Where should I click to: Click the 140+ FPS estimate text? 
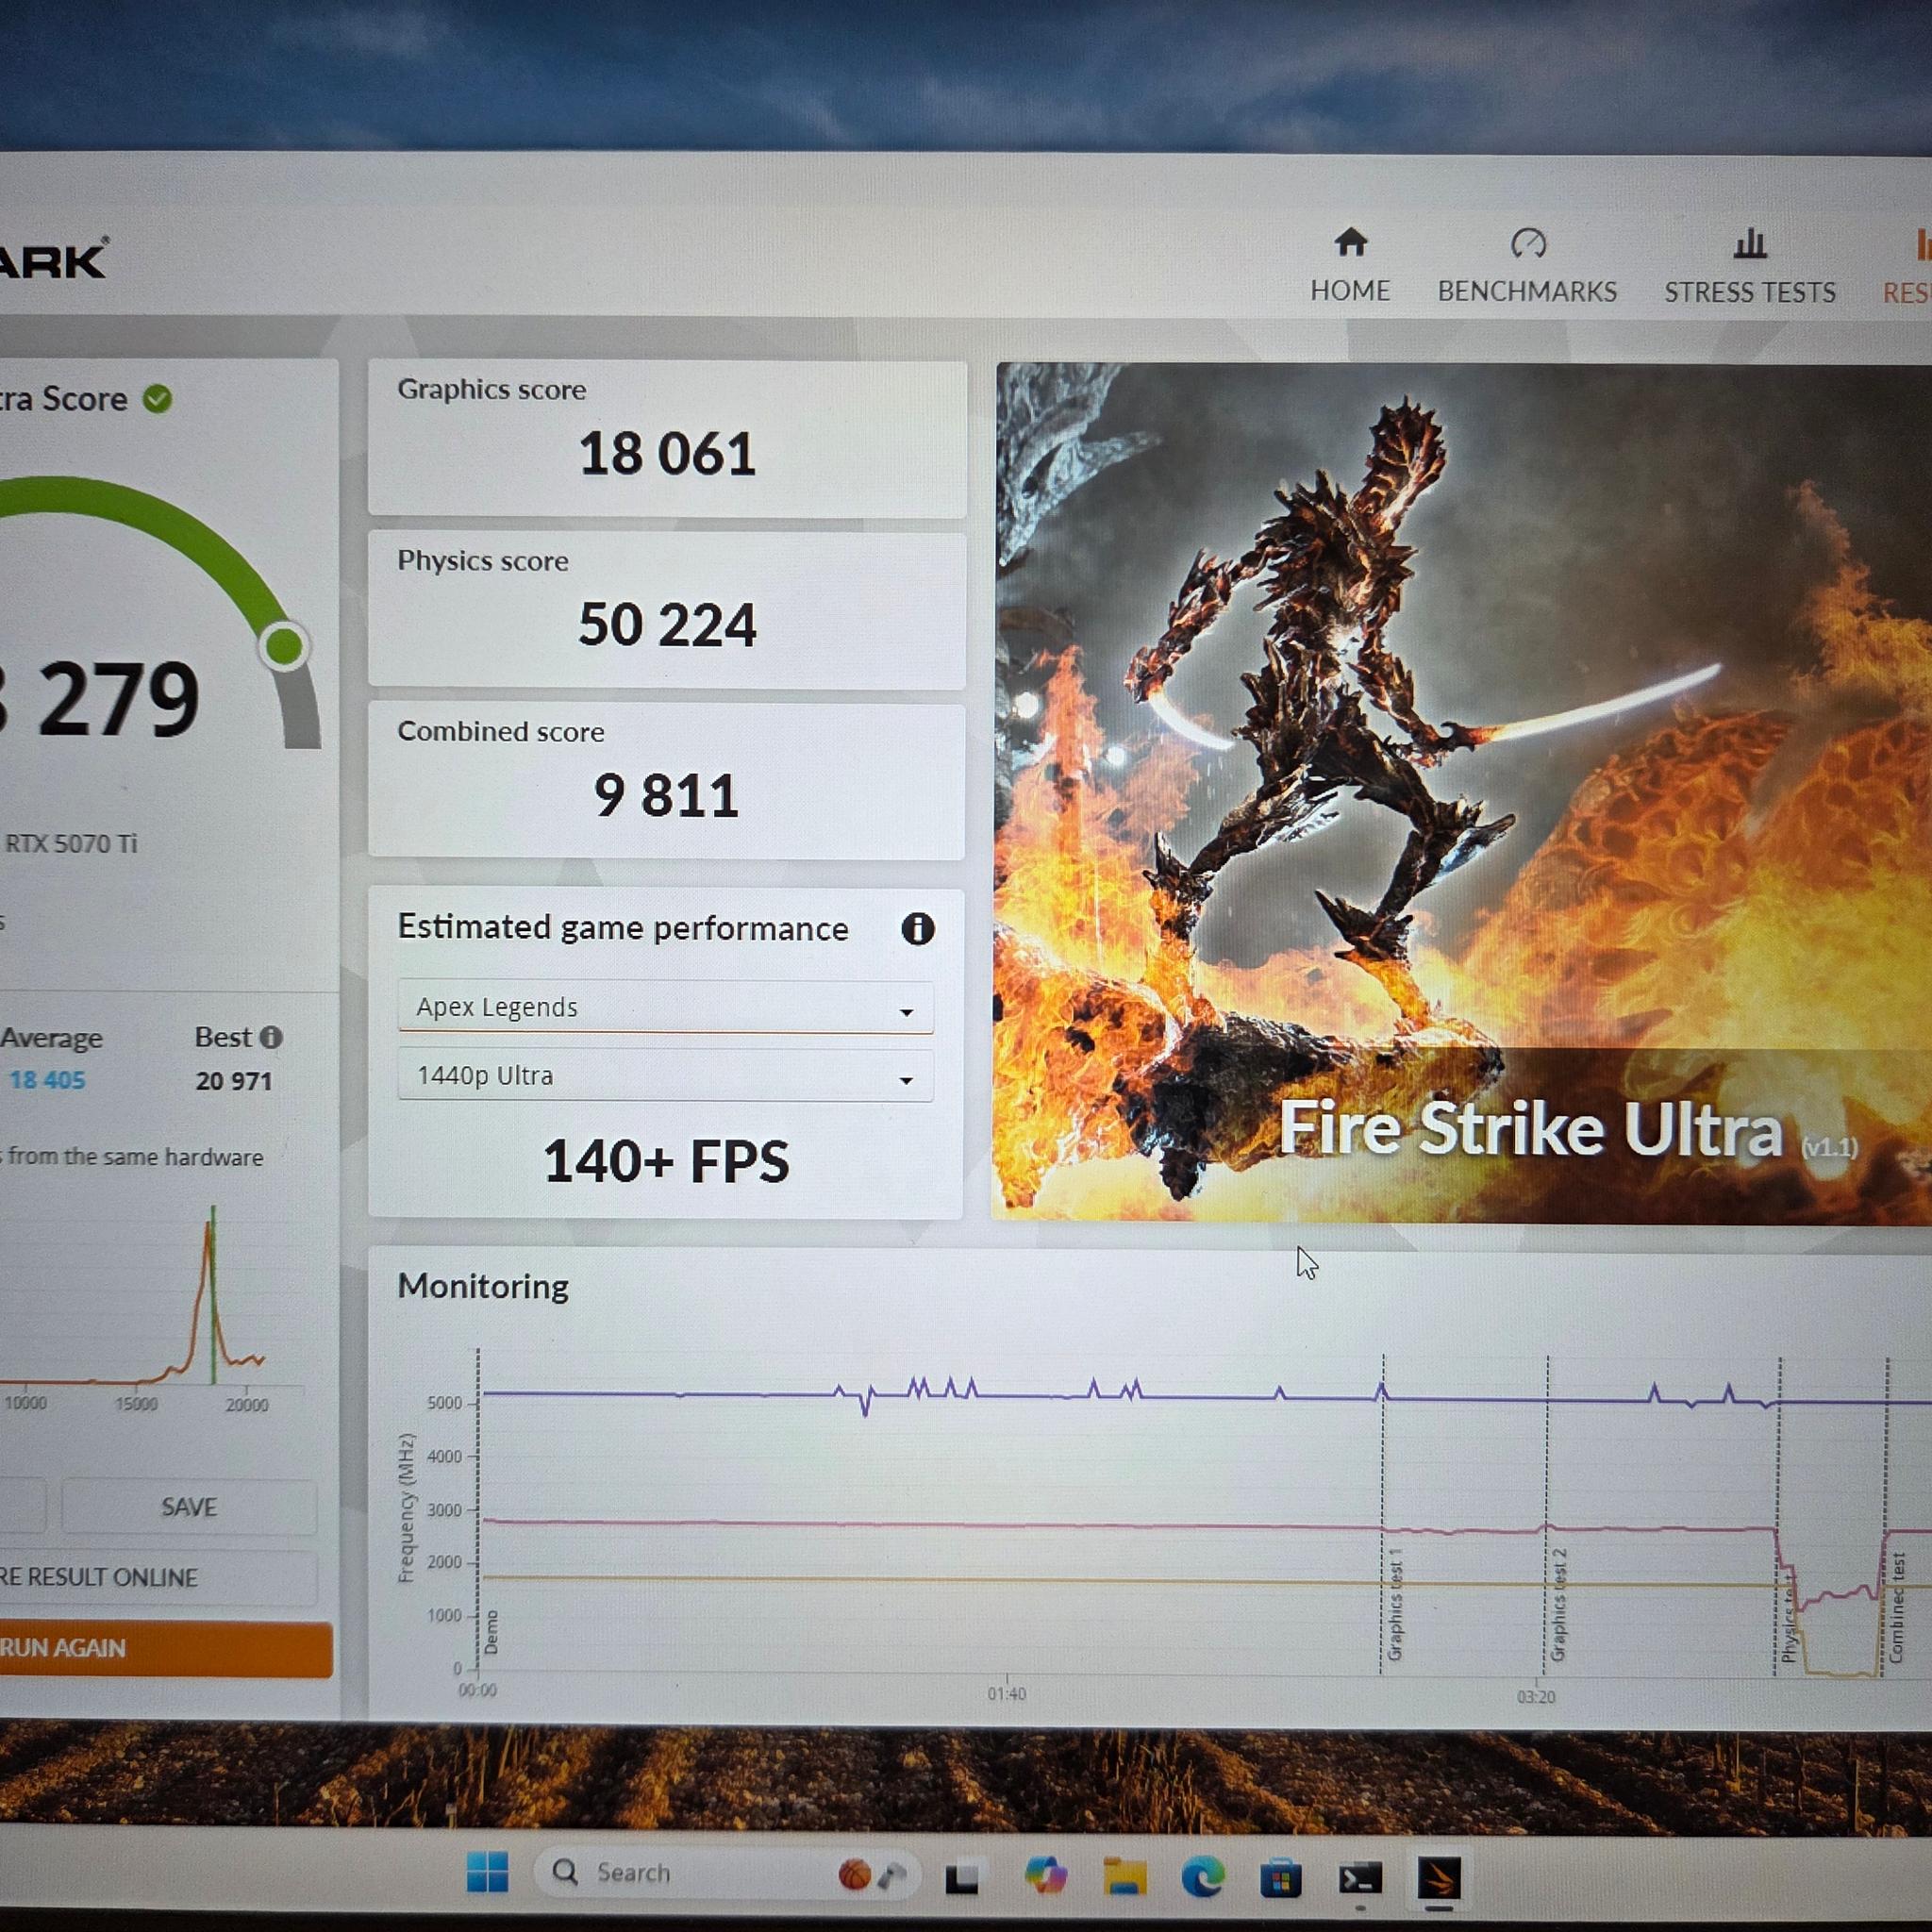coord(666,1161)
